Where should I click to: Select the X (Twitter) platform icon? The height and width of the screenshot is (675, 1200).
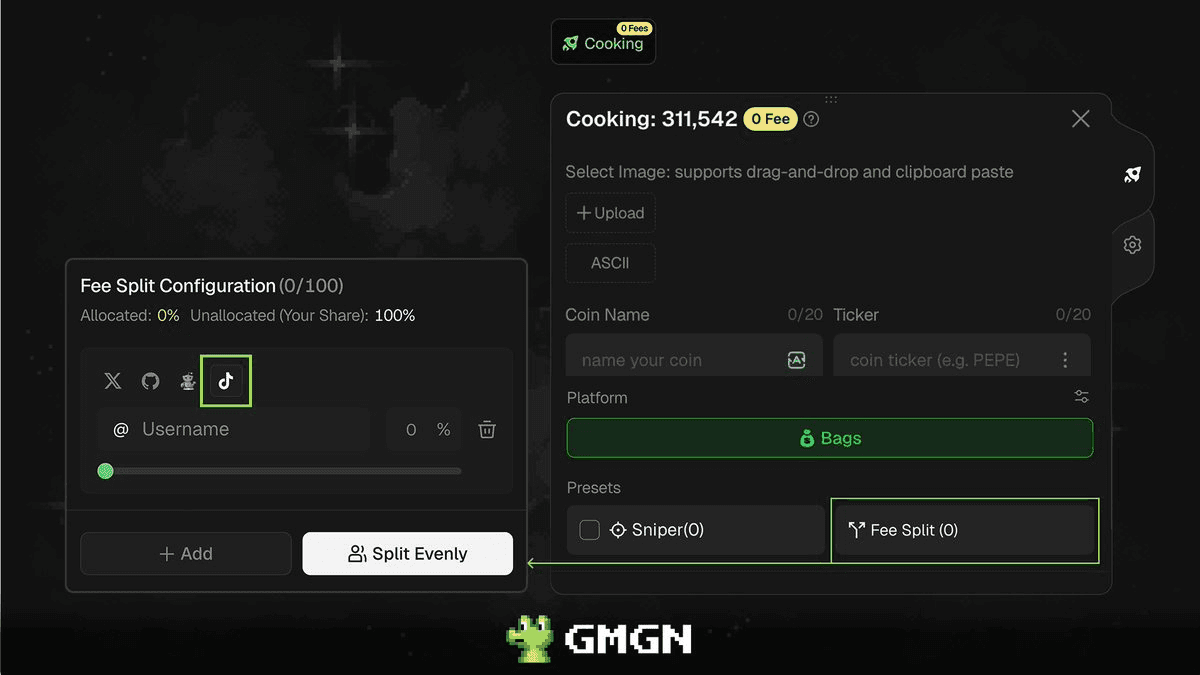[113, 381]
